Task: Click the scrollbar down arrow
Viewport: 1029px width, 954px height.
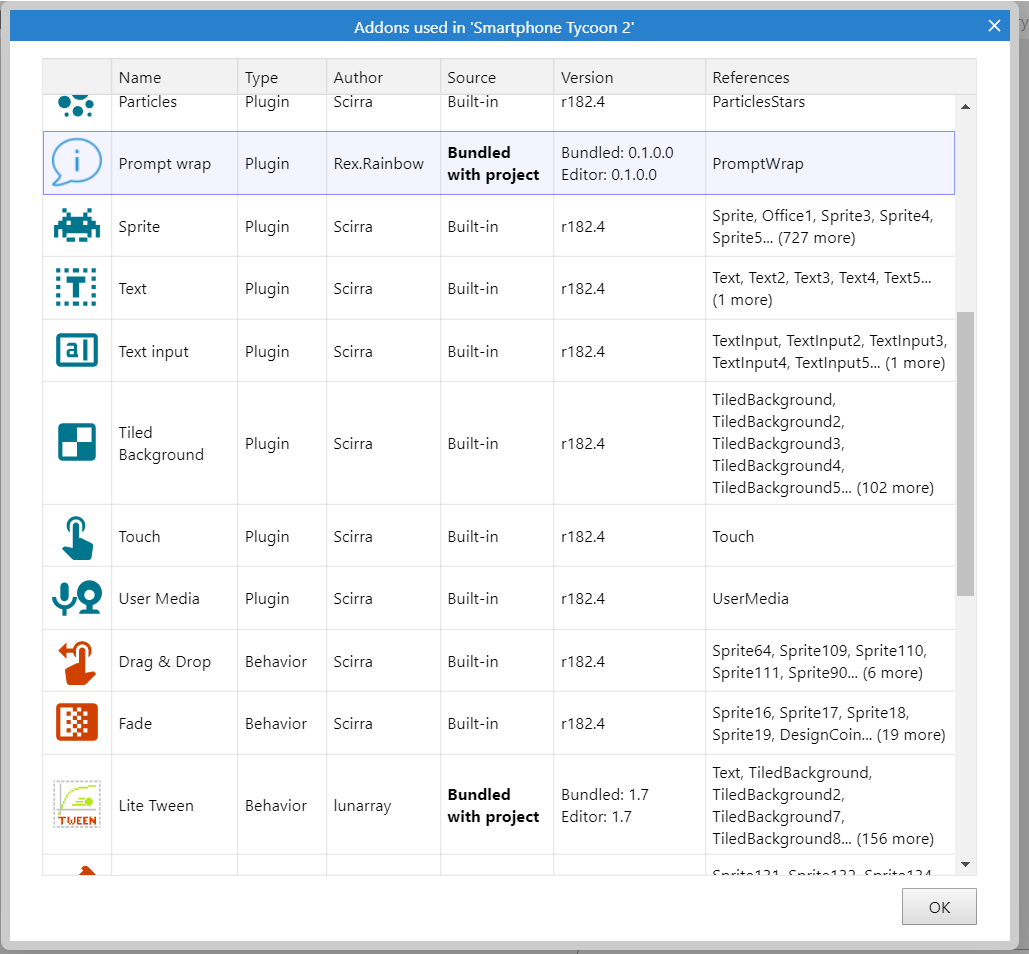Action: pos(965,864)
